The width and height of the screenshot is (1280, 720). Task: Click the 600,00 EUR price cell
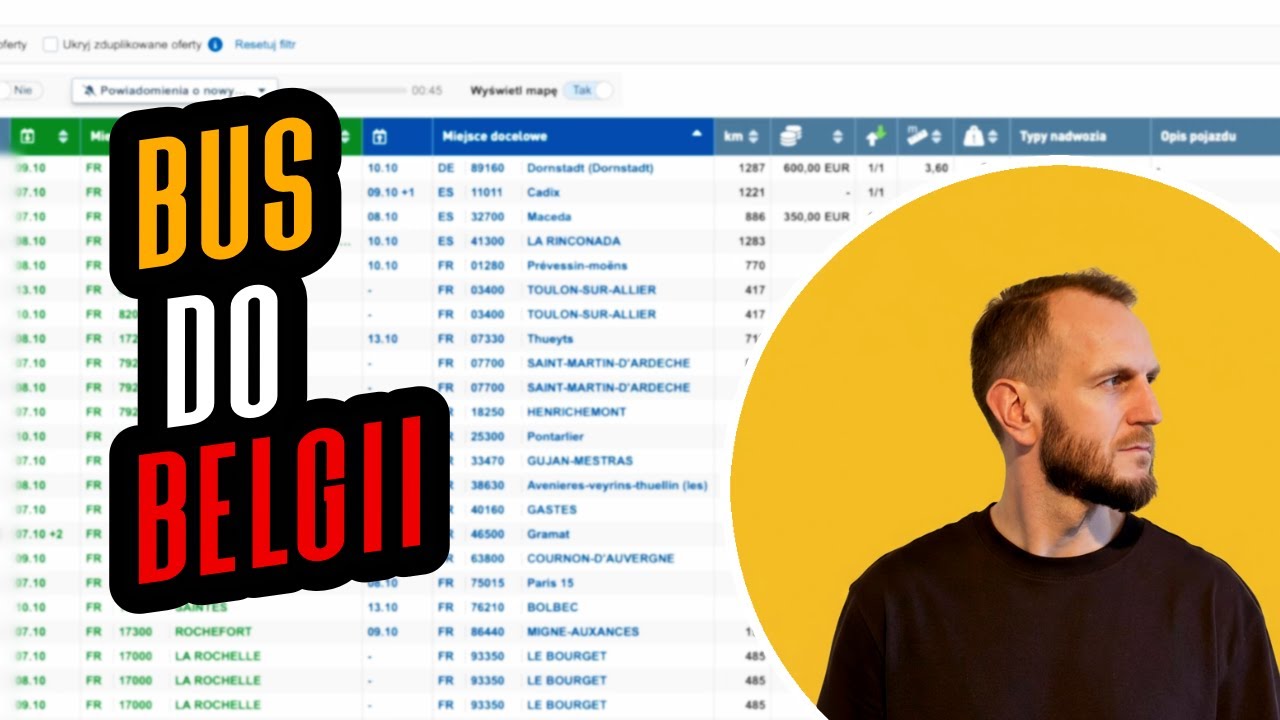click(816, 168)
